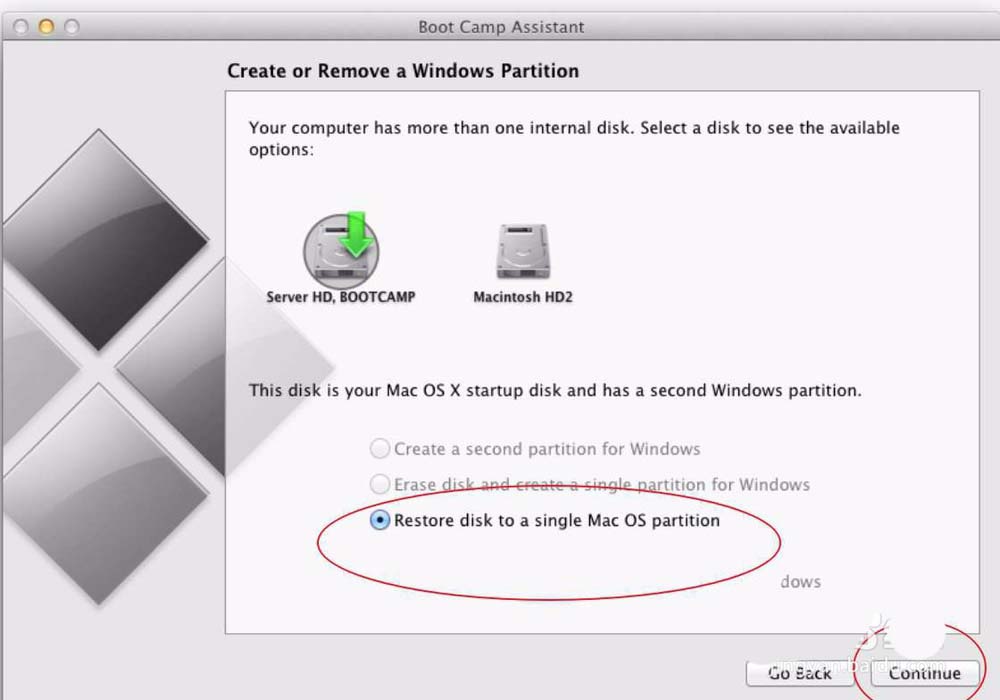Click the "Create or Remove a Windows Partition" heading
Screen dimensions: 1000x700
coord(403,71)
